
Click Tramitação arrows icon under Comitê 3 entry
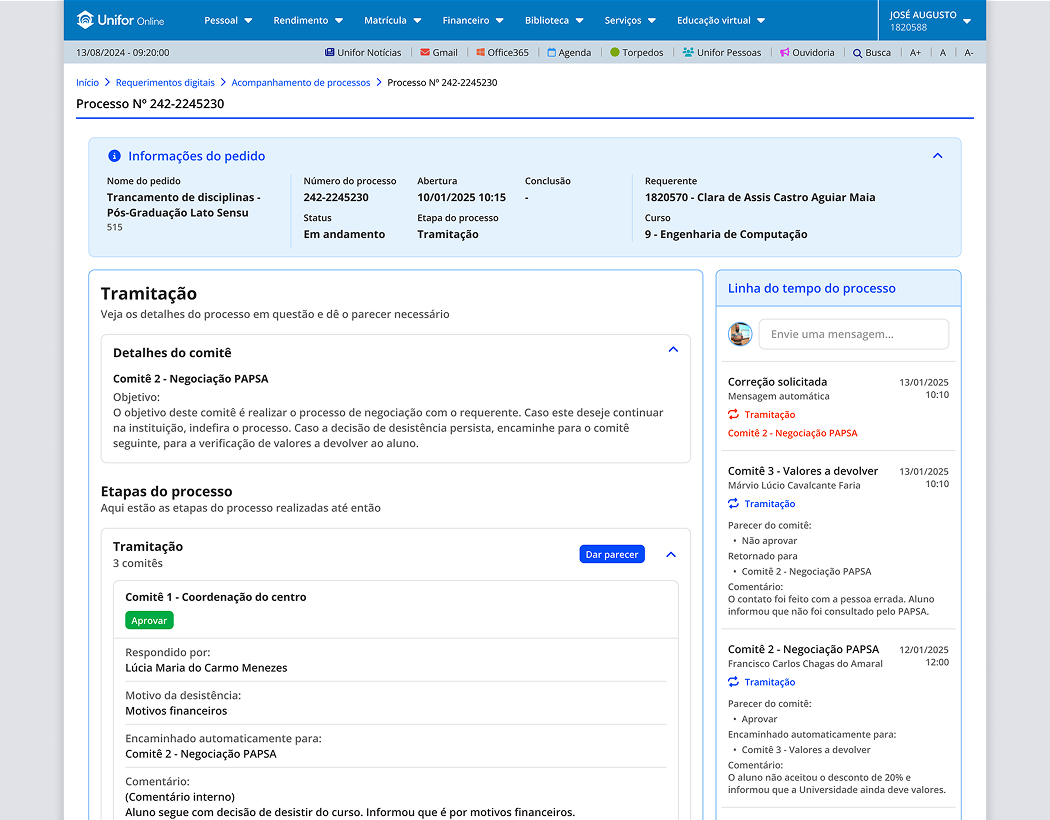(733, 503)
